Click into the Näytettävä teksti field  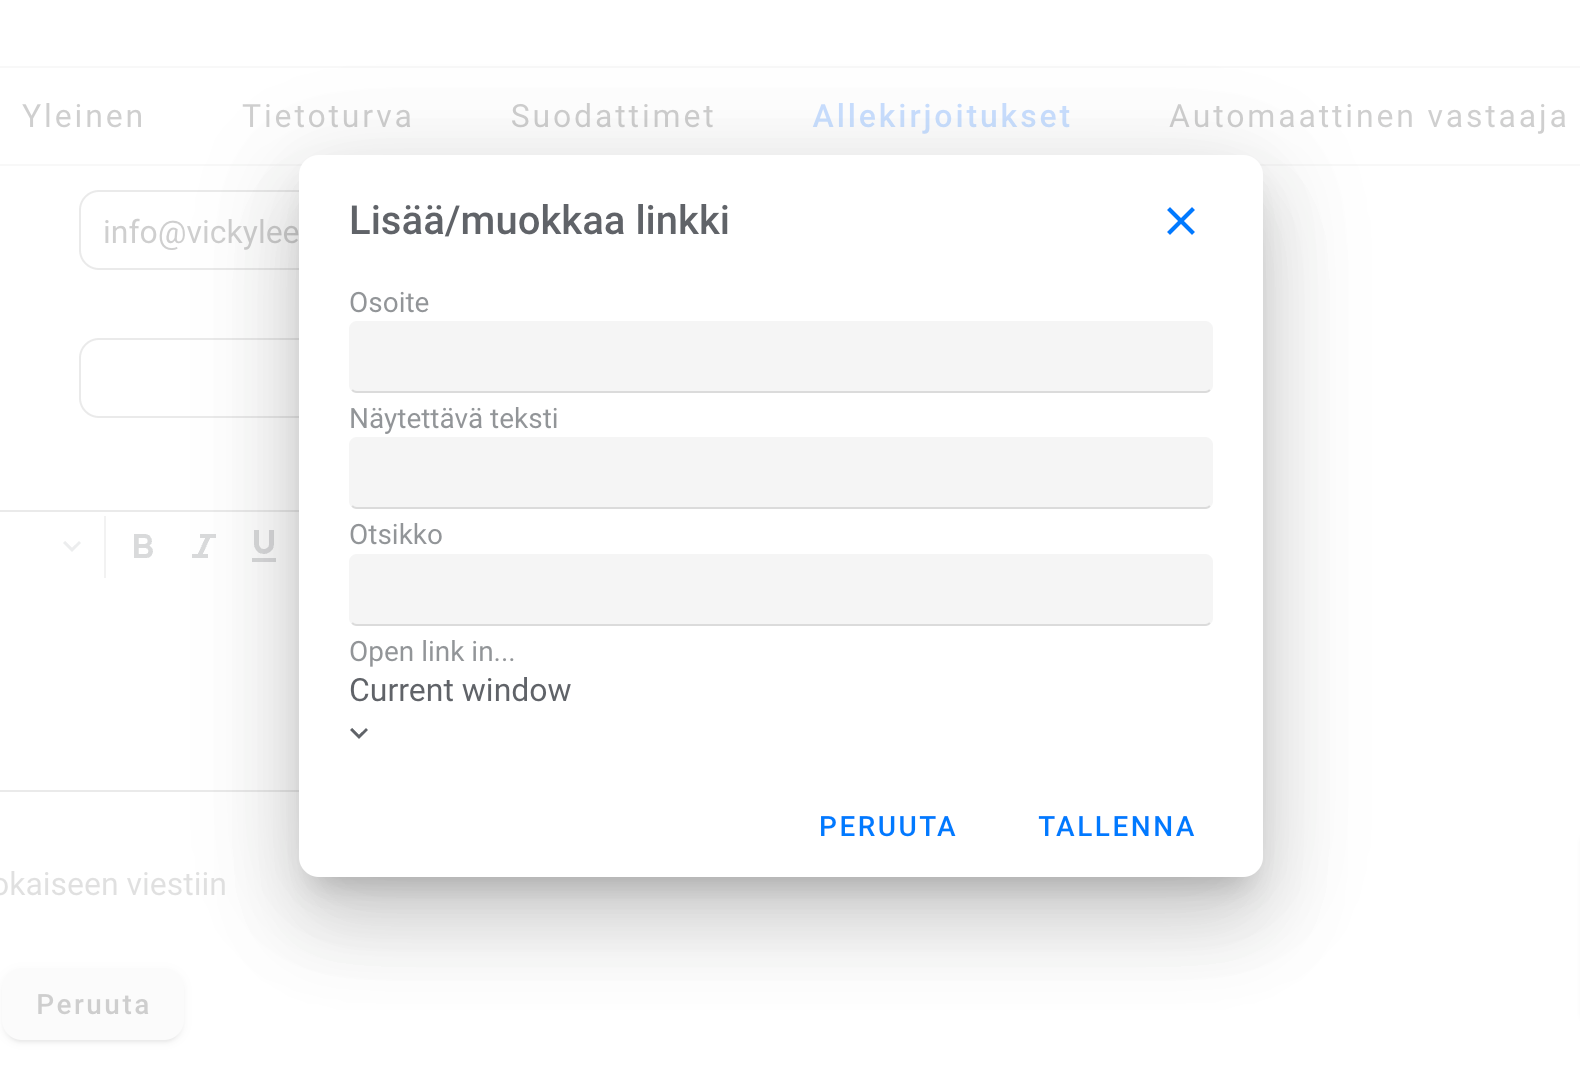780,472
